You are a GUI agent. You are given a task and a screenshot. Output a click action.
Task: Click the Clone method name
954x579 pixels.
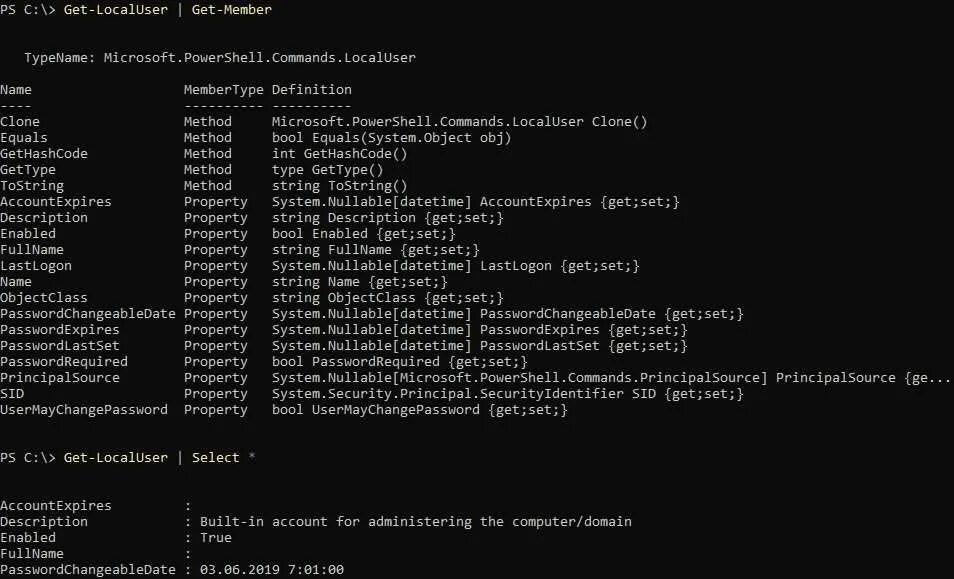pos(20,122)
